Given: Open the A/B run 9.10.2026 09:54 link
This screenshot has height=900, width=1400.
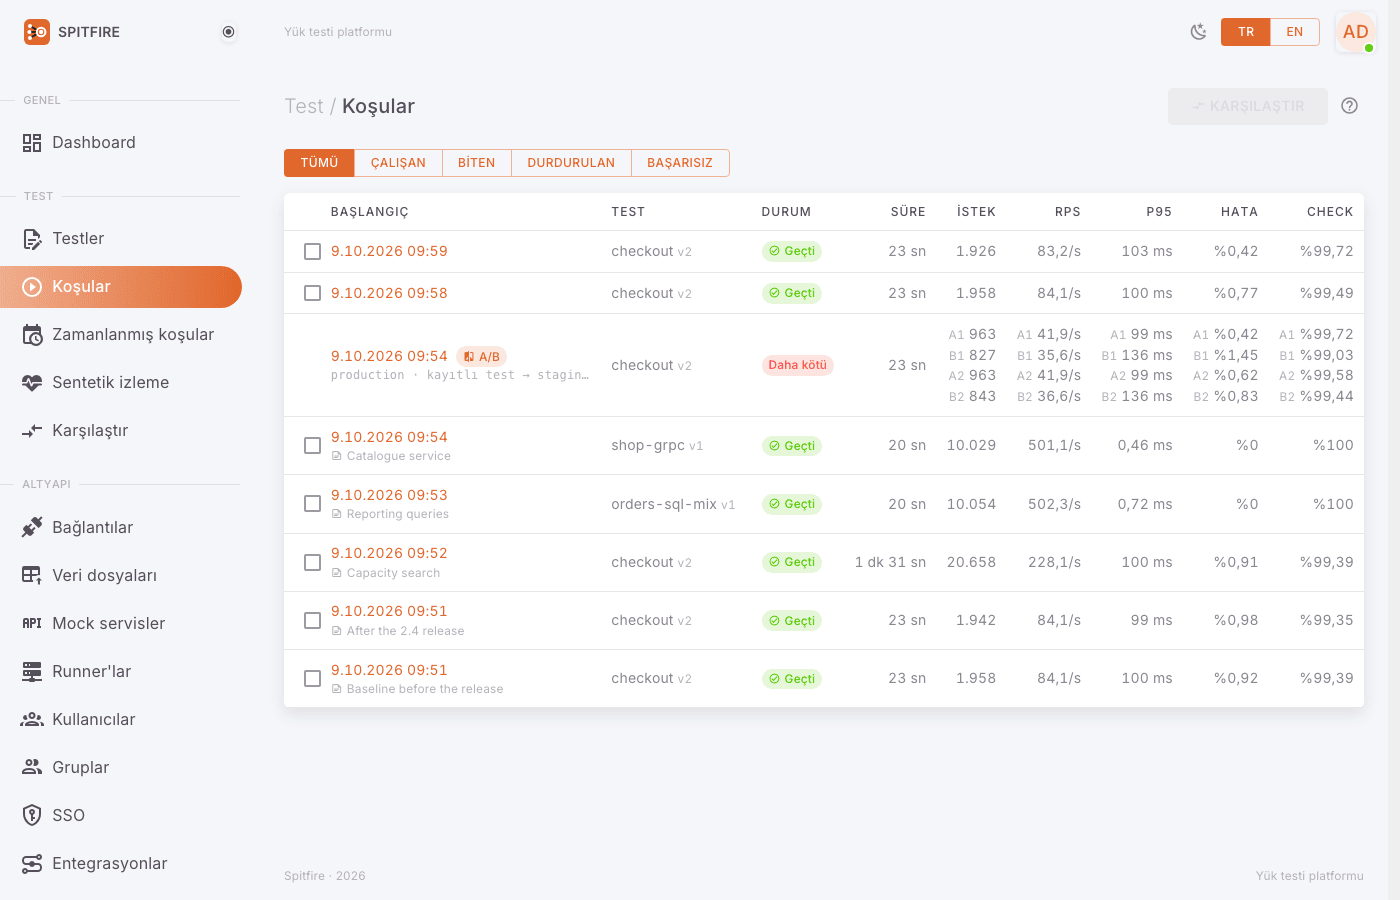Looking at the screenshot, I should pos(389,356).
